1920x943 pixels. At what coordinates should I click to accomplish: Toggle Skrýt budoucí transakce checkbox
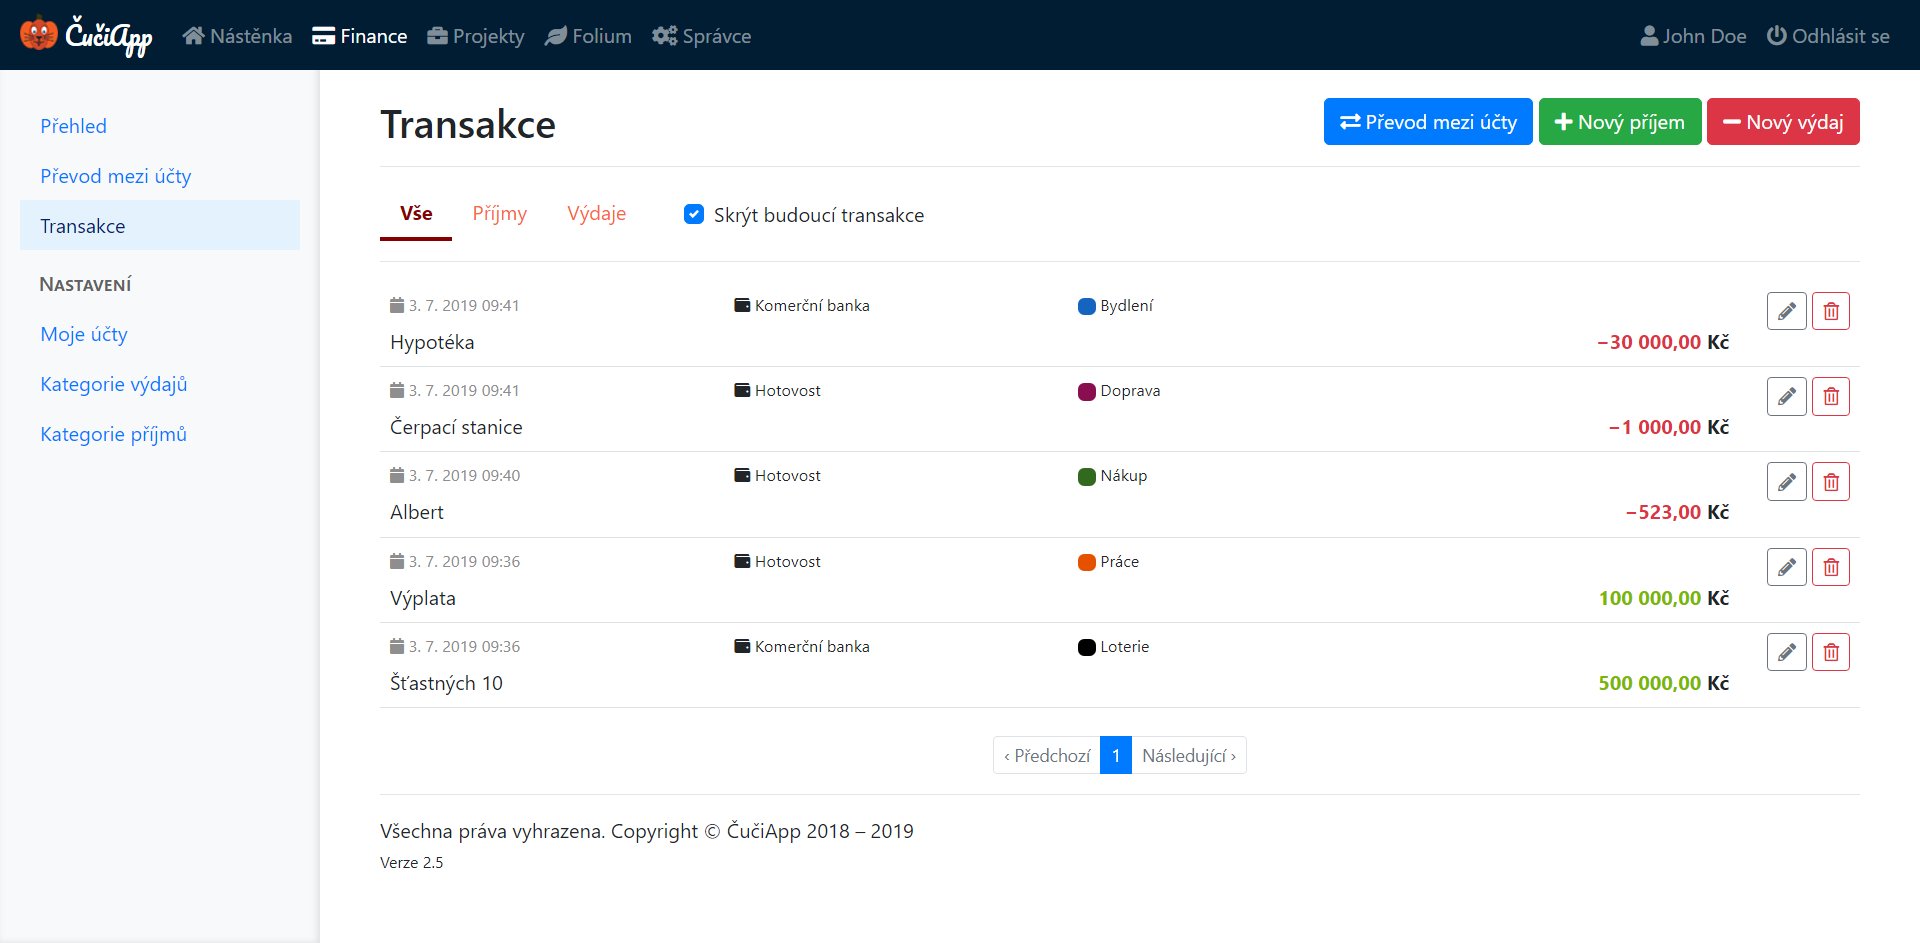694,214
